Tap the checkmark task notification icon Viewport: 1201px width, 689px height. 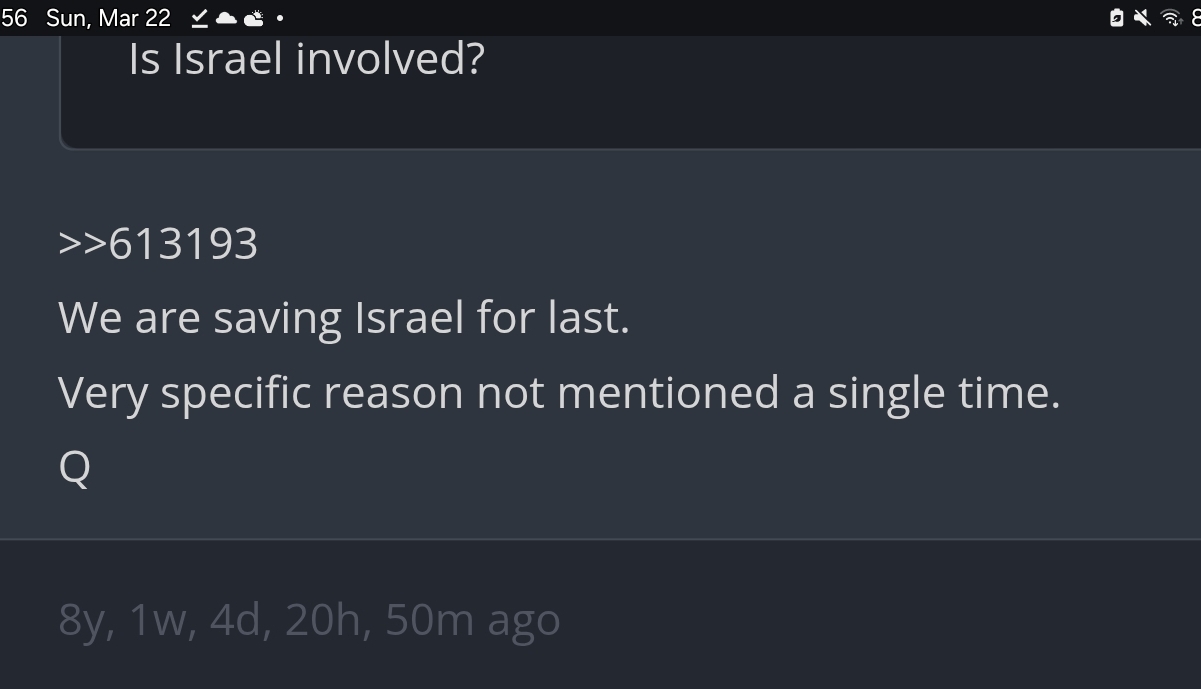pyautogui.click(x=199, y=18)
